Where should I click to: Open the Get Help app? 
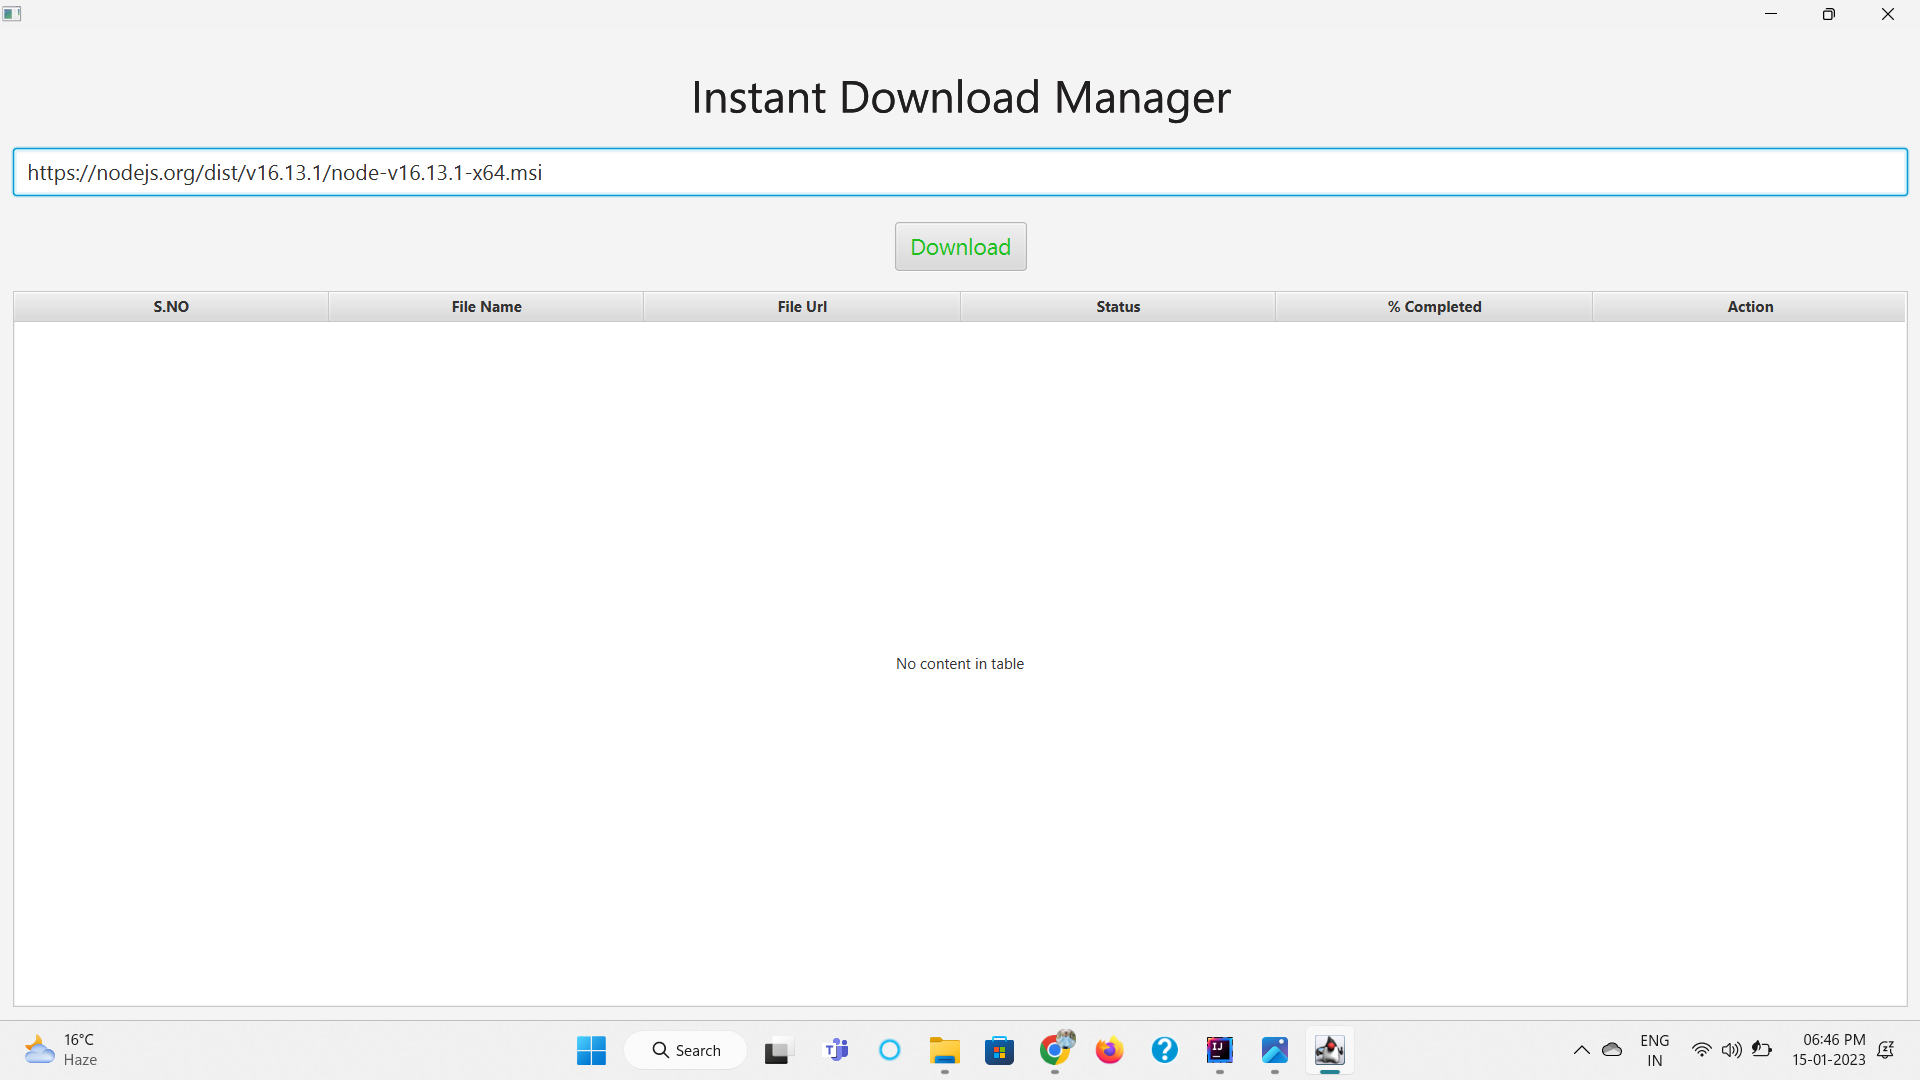coord(1164,1050)
